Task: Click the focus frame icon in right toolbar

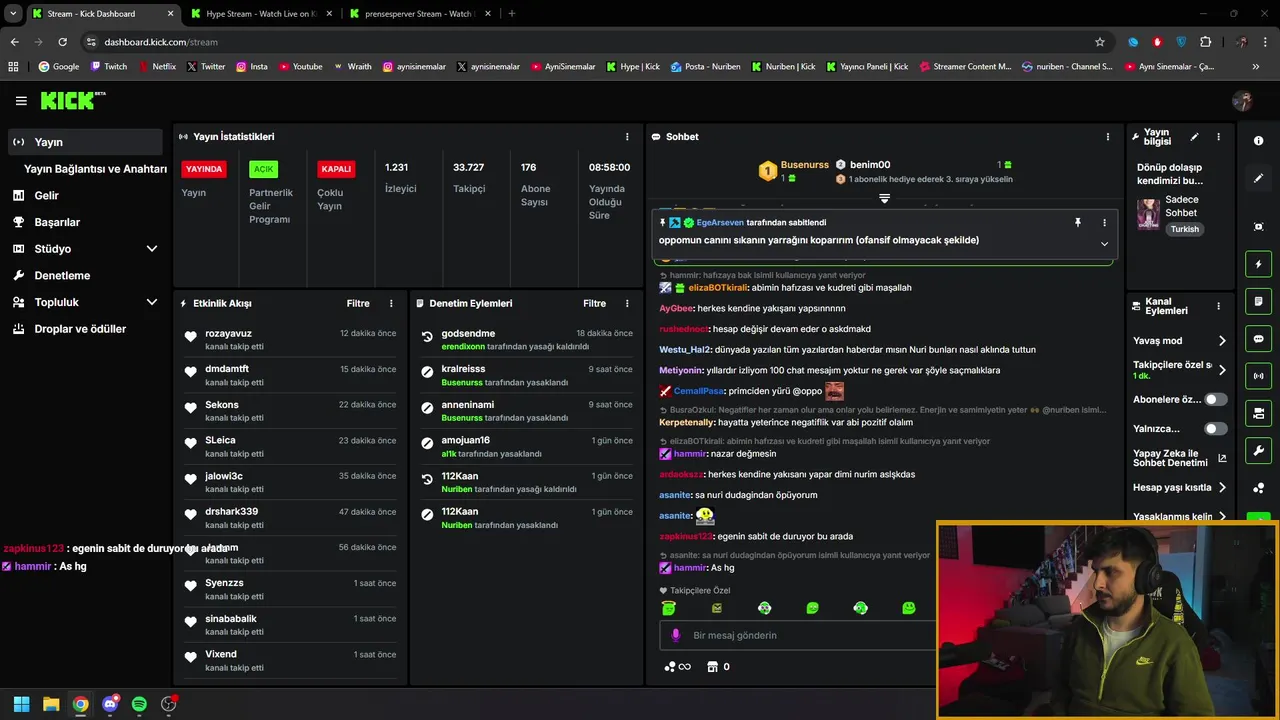Action: [x=1258, y=227]
